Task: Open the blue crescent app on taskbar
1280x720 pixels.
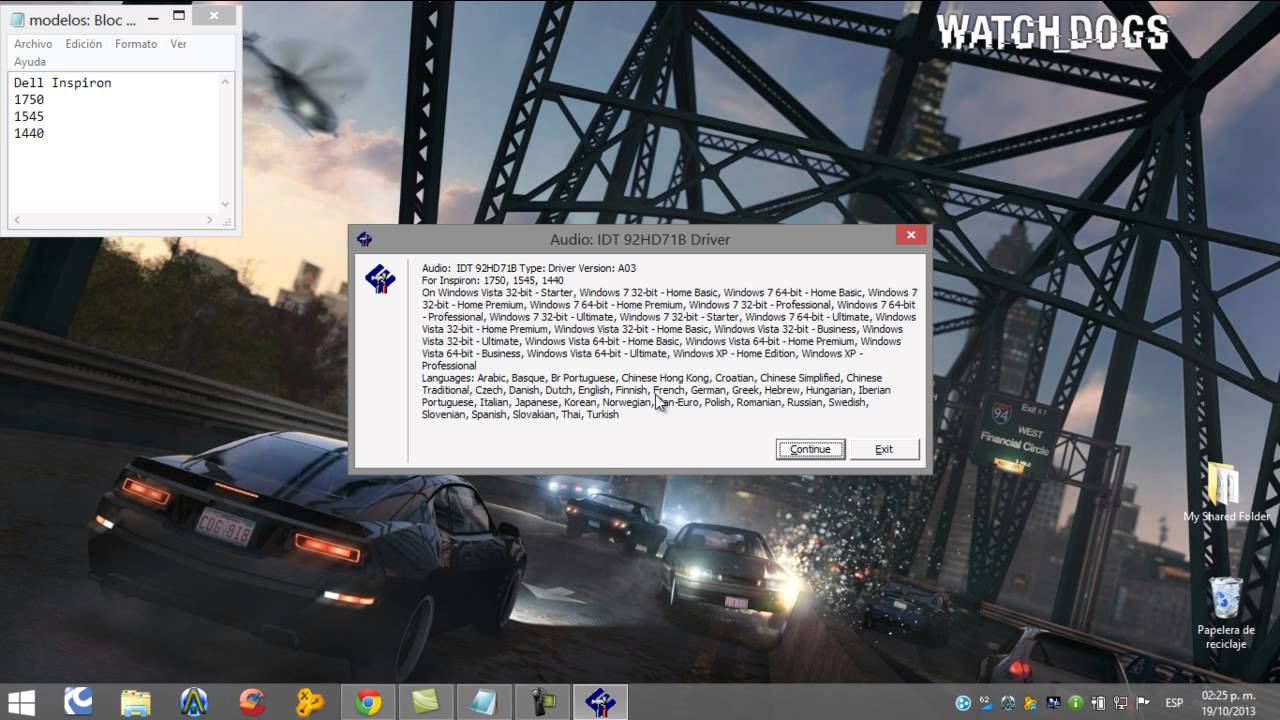Action: coord(78,702)
